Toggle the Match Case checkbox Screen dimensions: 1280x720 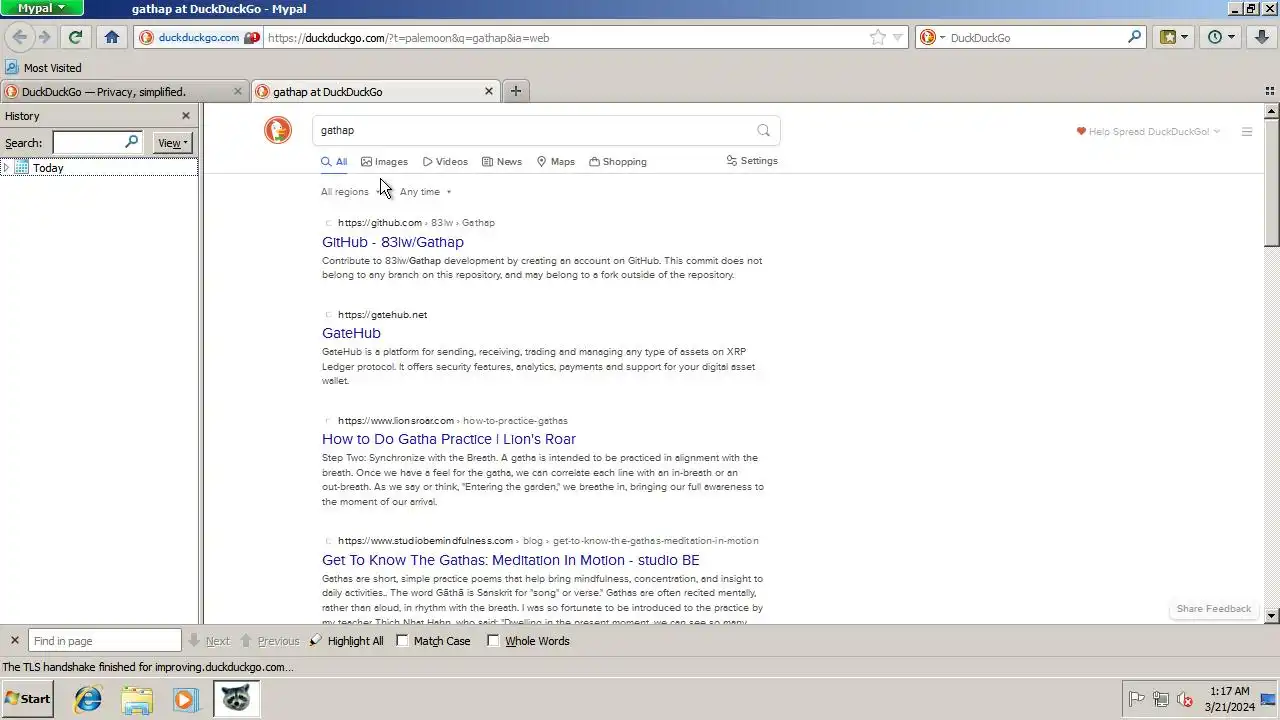(403, 641)
